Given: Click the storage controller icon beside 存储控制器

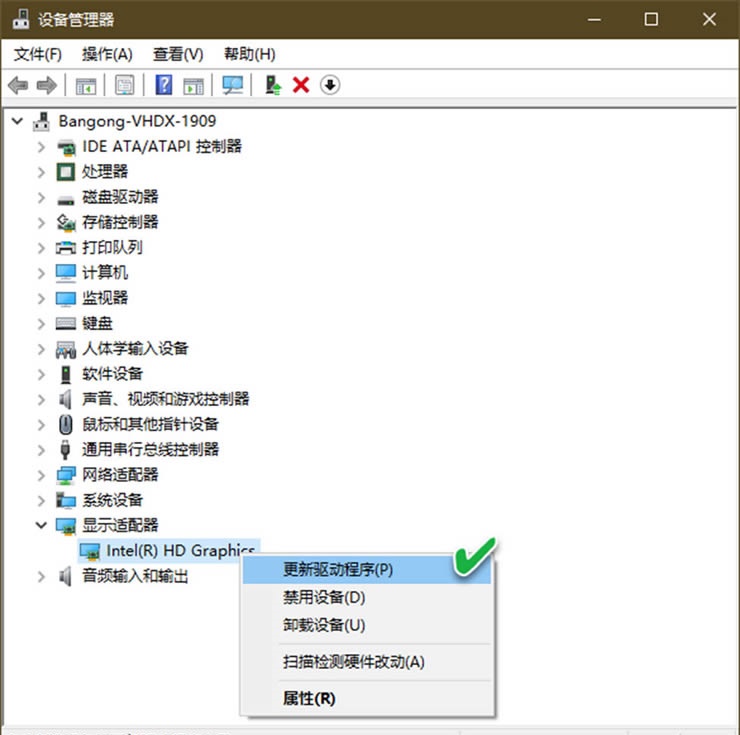Looking at the screenshot, I should coord(66,222).
